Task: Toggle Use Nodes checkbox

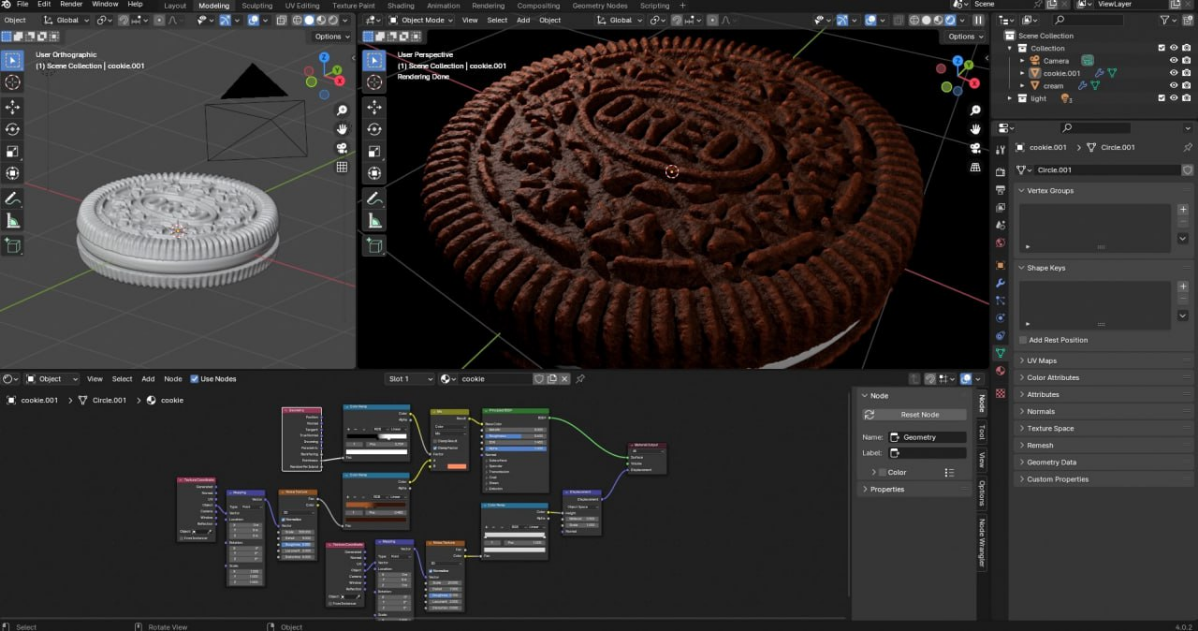Action: (194, 379)
